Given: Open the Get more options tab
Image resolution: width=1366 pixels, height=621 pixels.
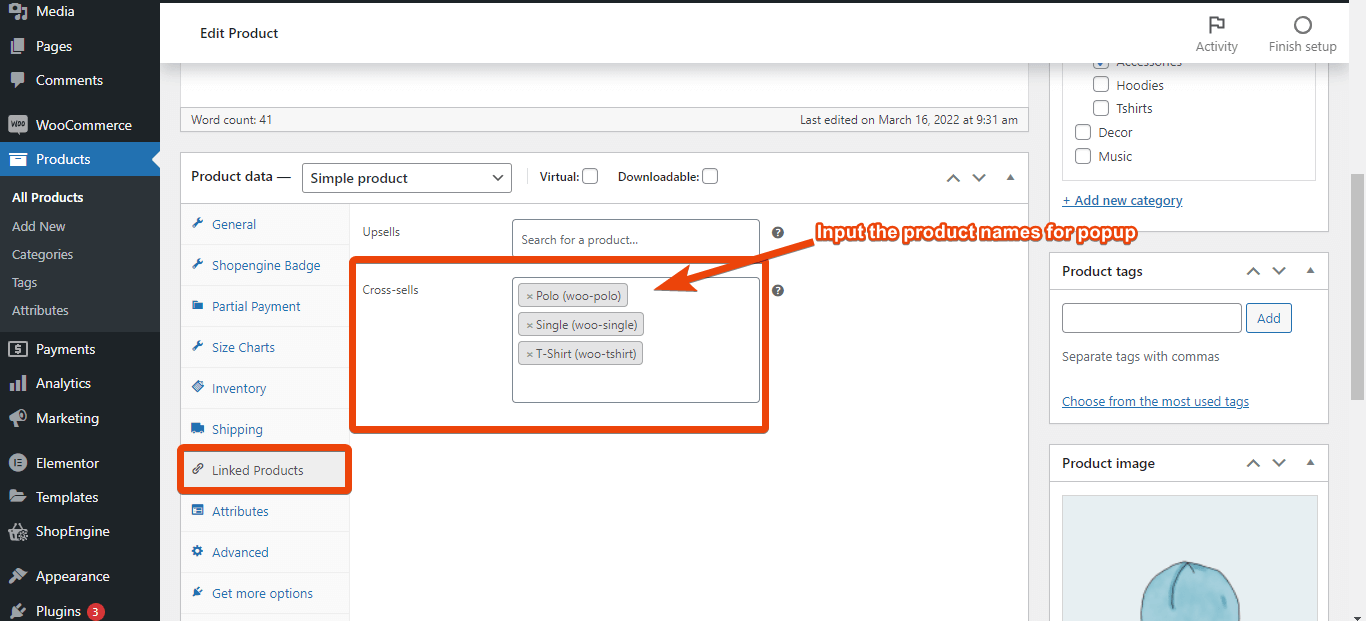Looking at the screenshot, I should pos(265,593).
